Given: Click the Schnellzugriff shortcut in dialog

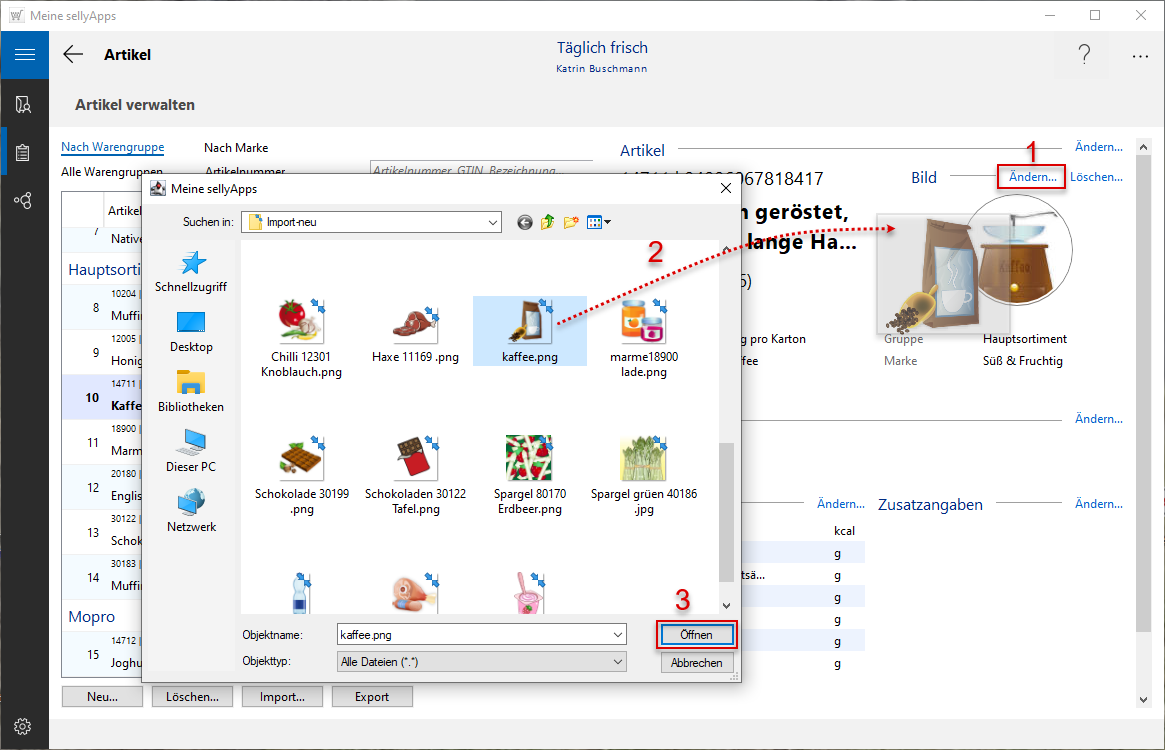Looking at the screenshot, I should (x=191, y=271).
